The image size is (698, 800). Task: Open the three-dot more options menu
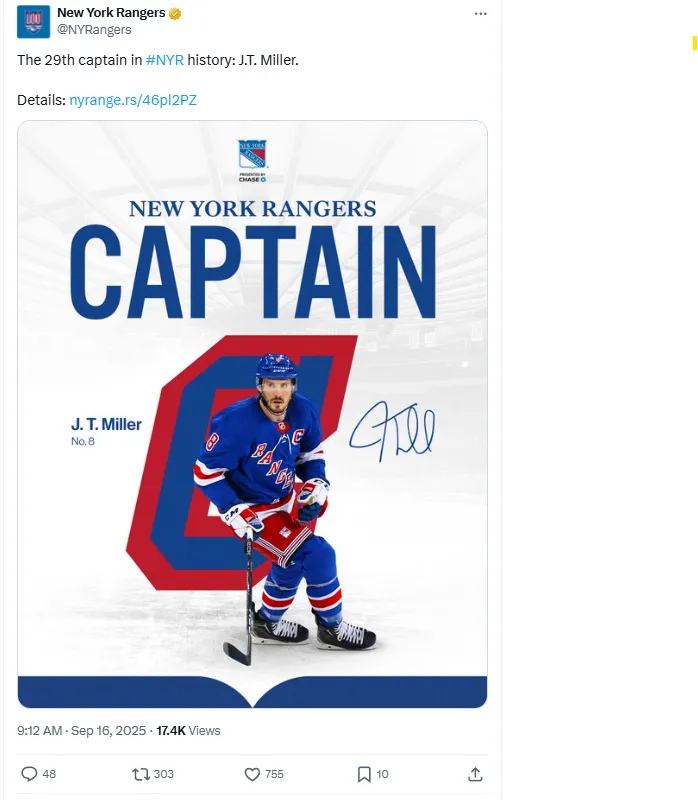(x=481, y=14)
